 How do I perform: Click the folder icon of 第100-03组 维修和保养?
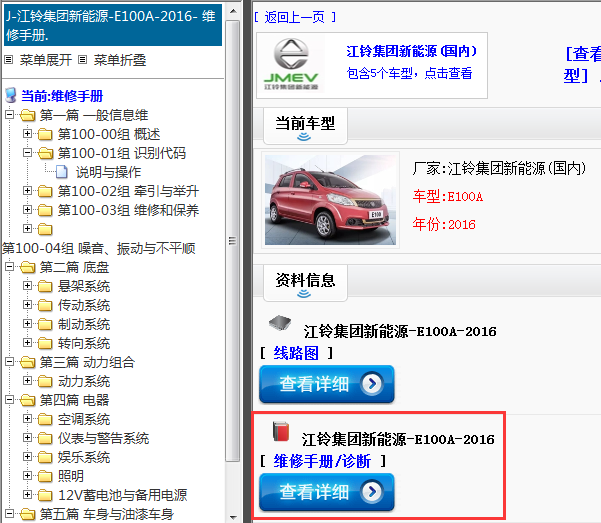45,210
